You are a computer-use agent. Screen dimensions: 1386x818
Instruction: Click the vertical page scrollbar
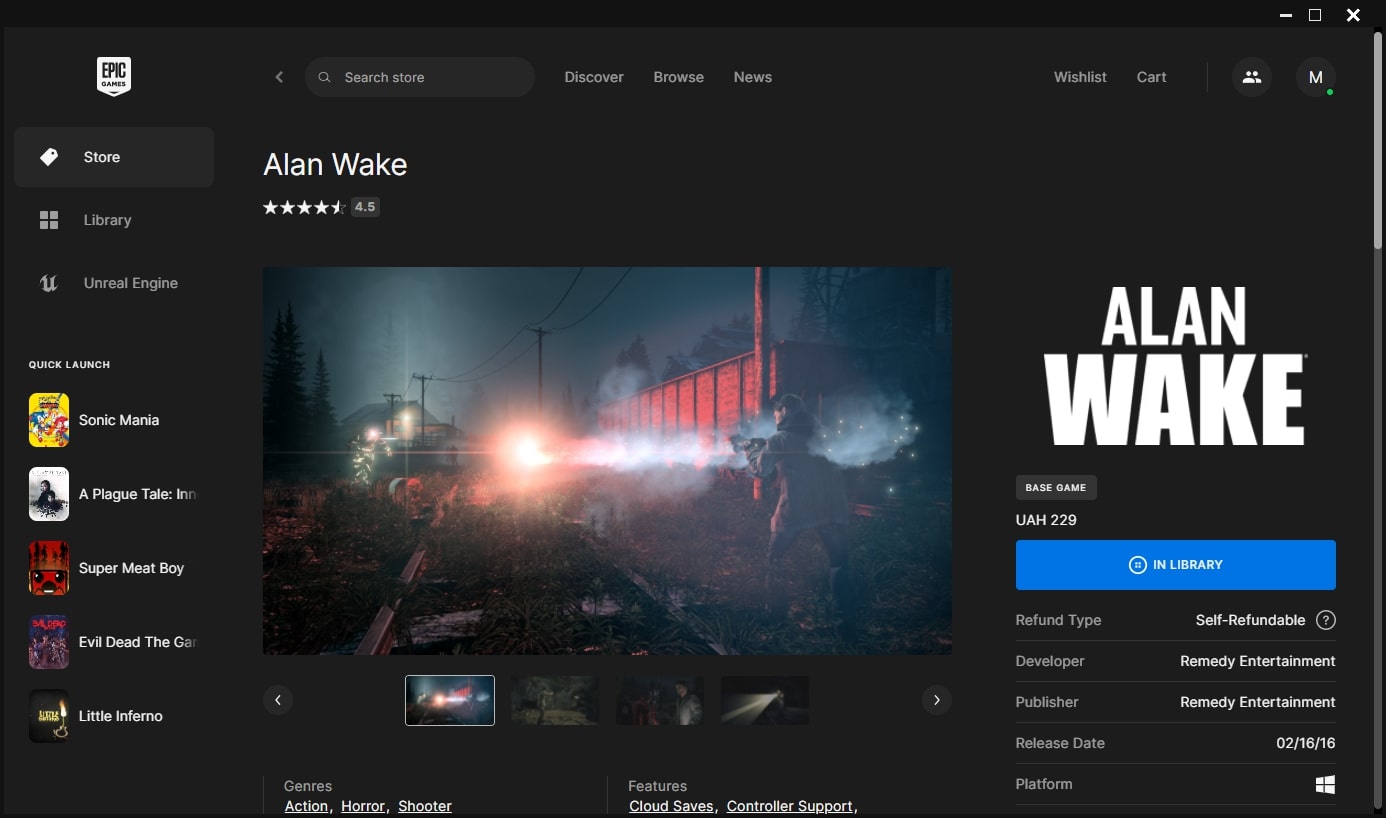click(1377, 140)
